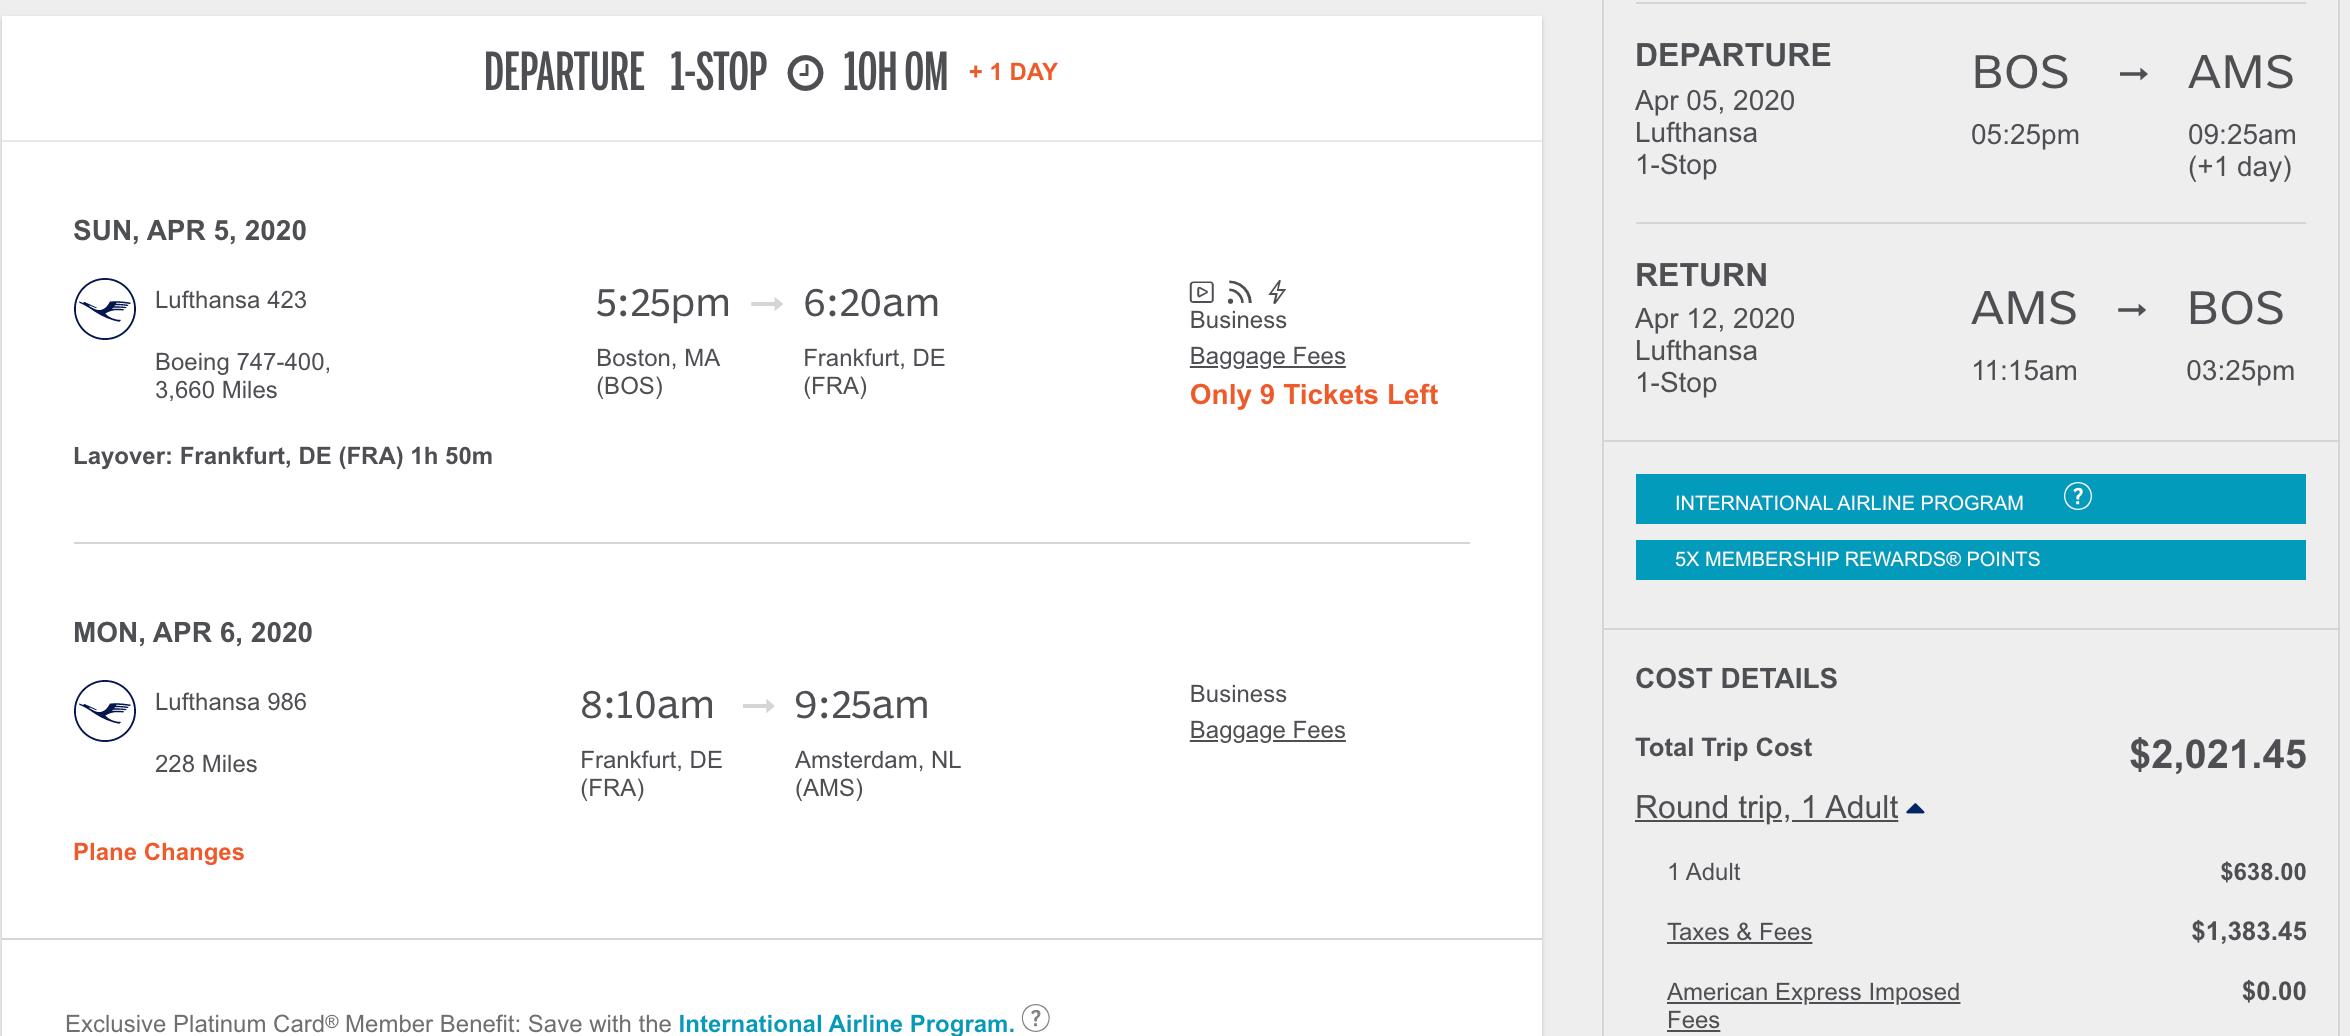The height and width of the screenshot is (1036, 2350).
Task: Click the power outlet lightning icon
Action: coord(1277,292)
